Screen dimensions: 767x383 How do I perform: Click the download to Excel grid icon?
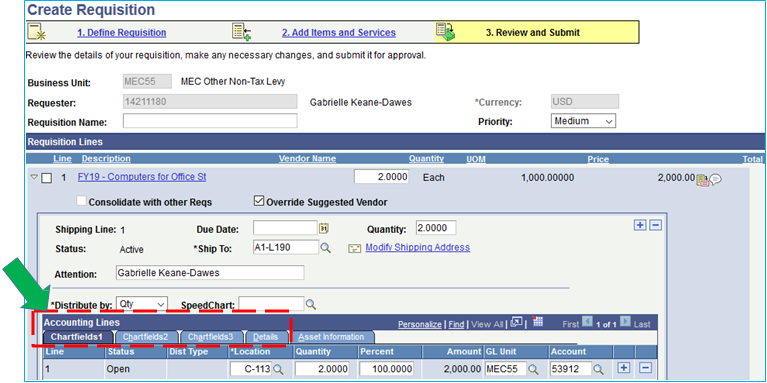click(538, 321)
